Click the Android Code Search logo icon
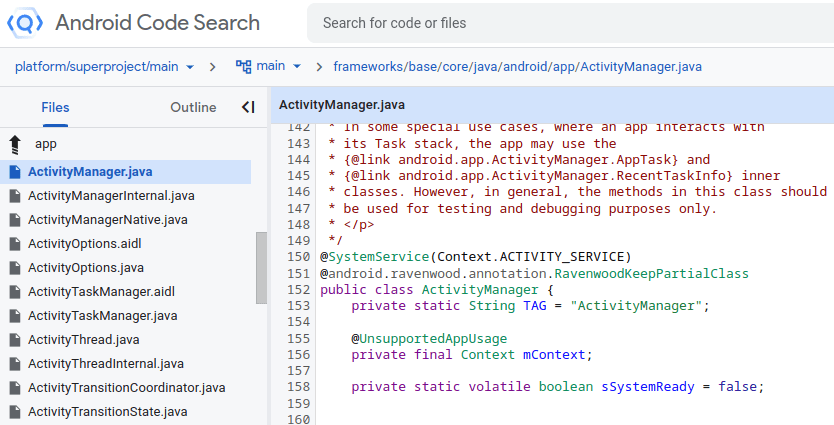Image resolution: width=834 pixels, height=425 pixels. pos(24,23)
